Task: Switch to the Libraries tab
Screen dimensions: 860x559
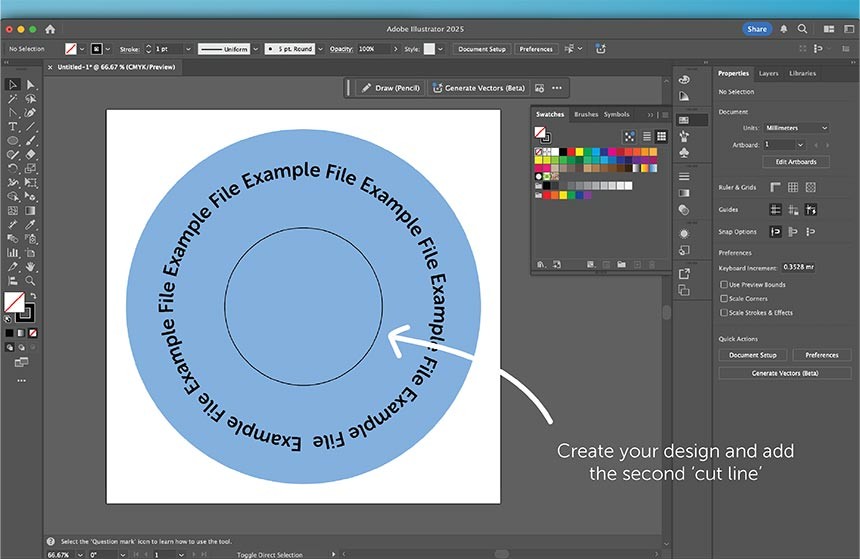Action: pyautogui.click(x=802, y=74)
